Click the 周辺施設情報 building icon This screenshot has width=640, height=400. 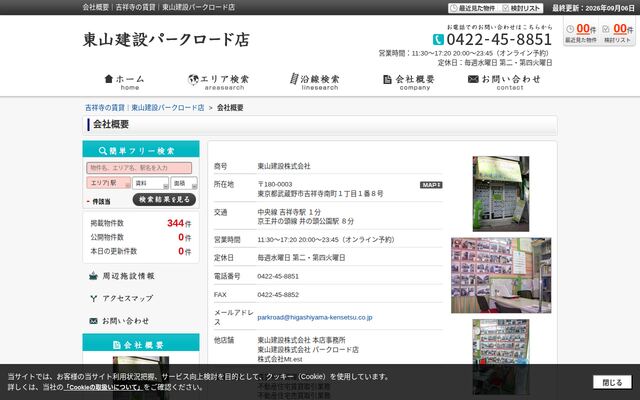93,276
